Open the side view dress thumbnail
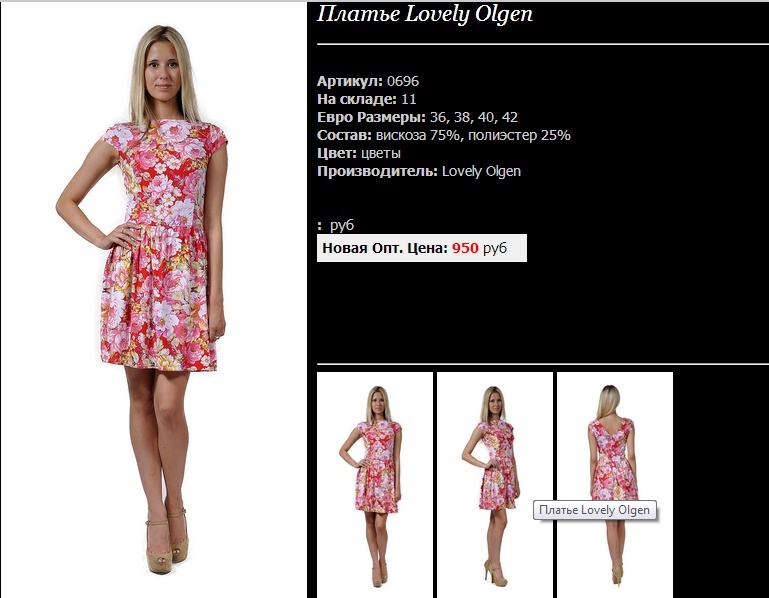The width and height of the screenshot is (769, 598). 494,485
